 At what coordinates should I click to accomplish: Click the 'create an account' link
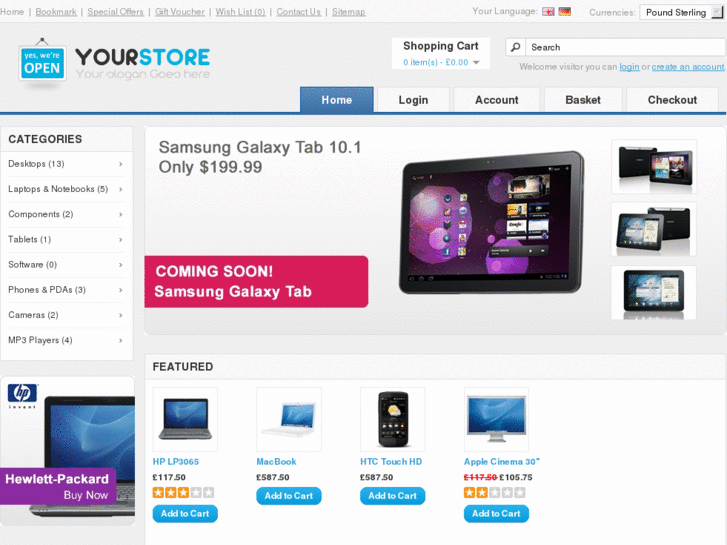click(x=688, y=67)
